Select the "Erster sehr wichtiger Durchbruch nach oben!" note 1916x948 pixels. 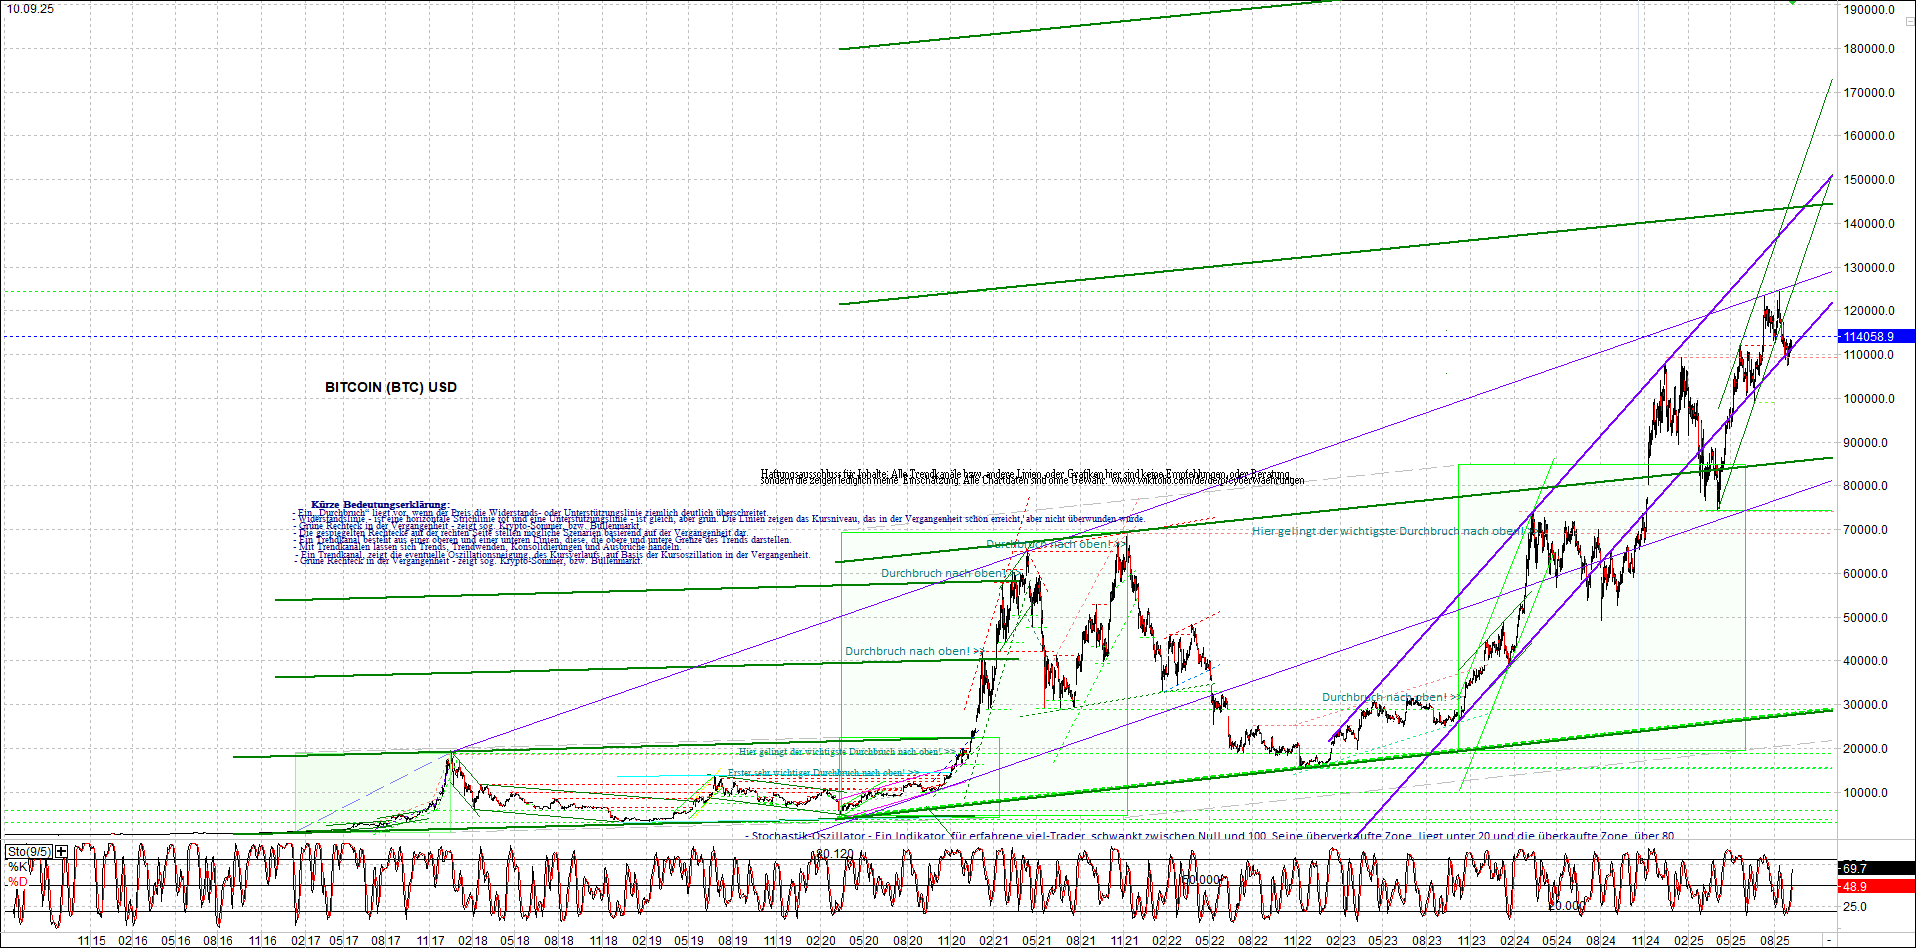point(822,771)
